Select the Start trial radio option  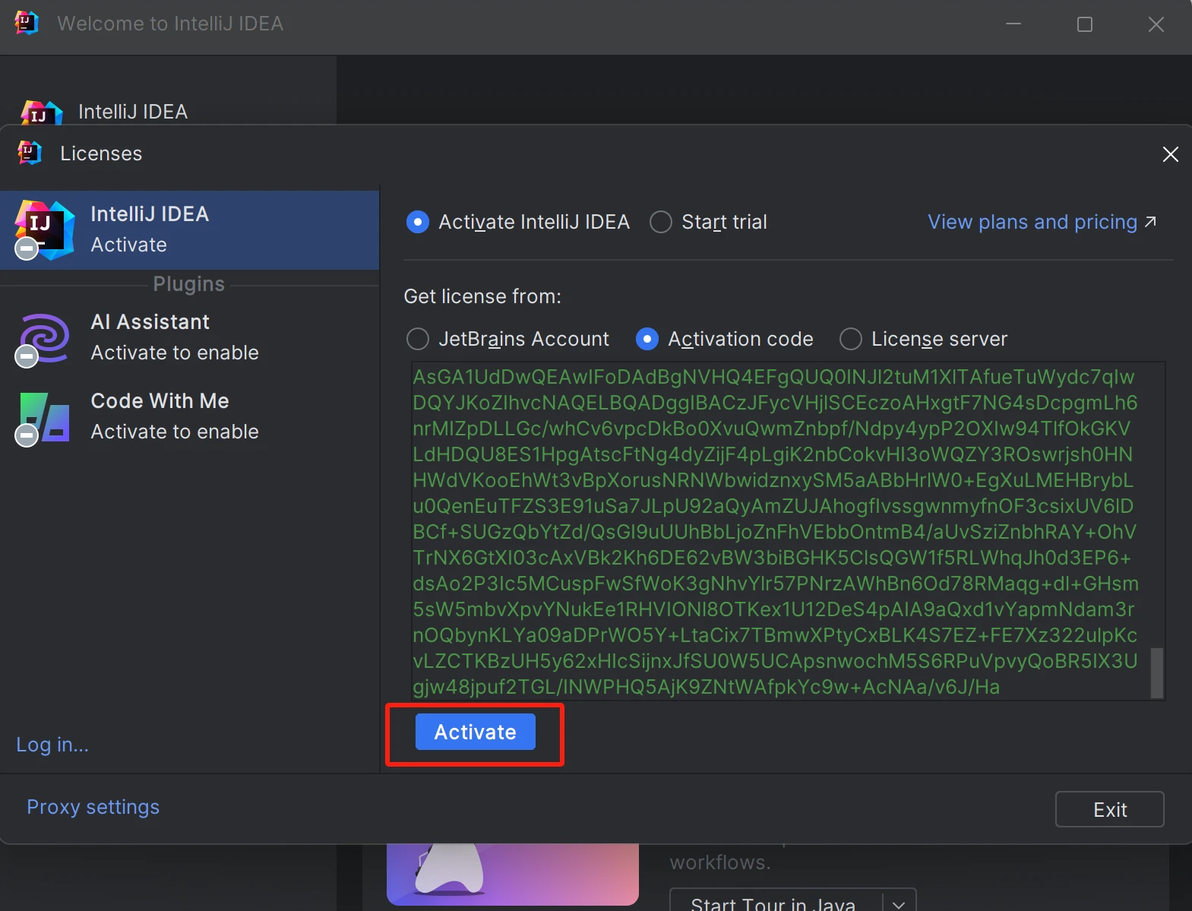coord(661,222)
